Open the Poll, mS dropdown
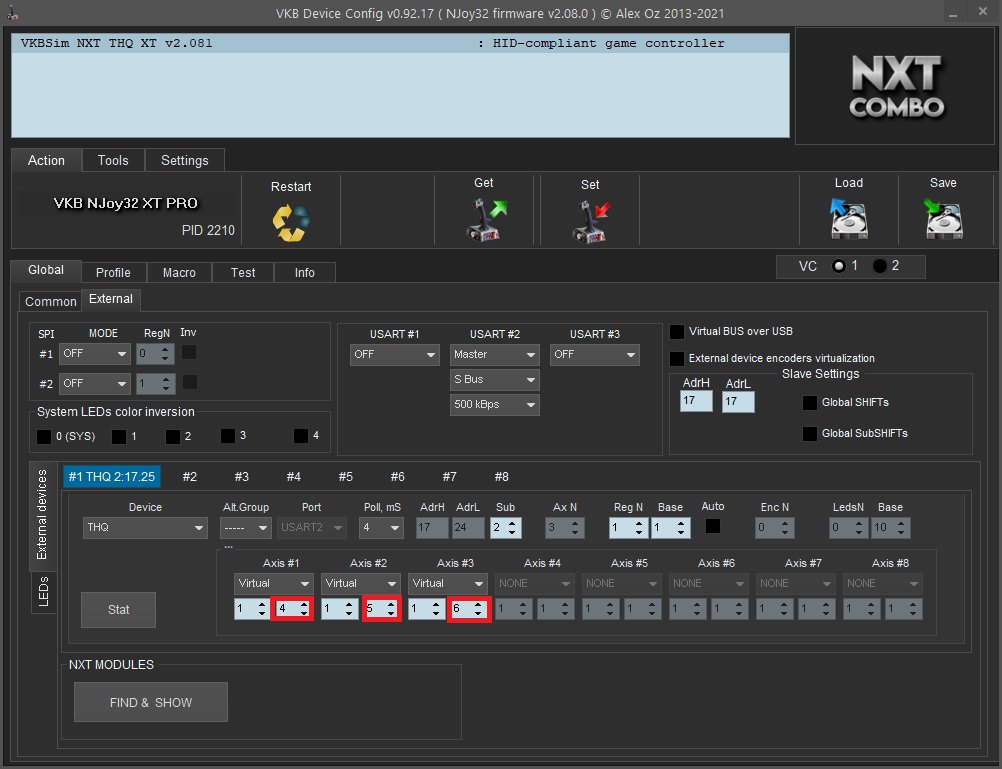This screenshot has height=769, width=1002. click(x=381, y=528)
